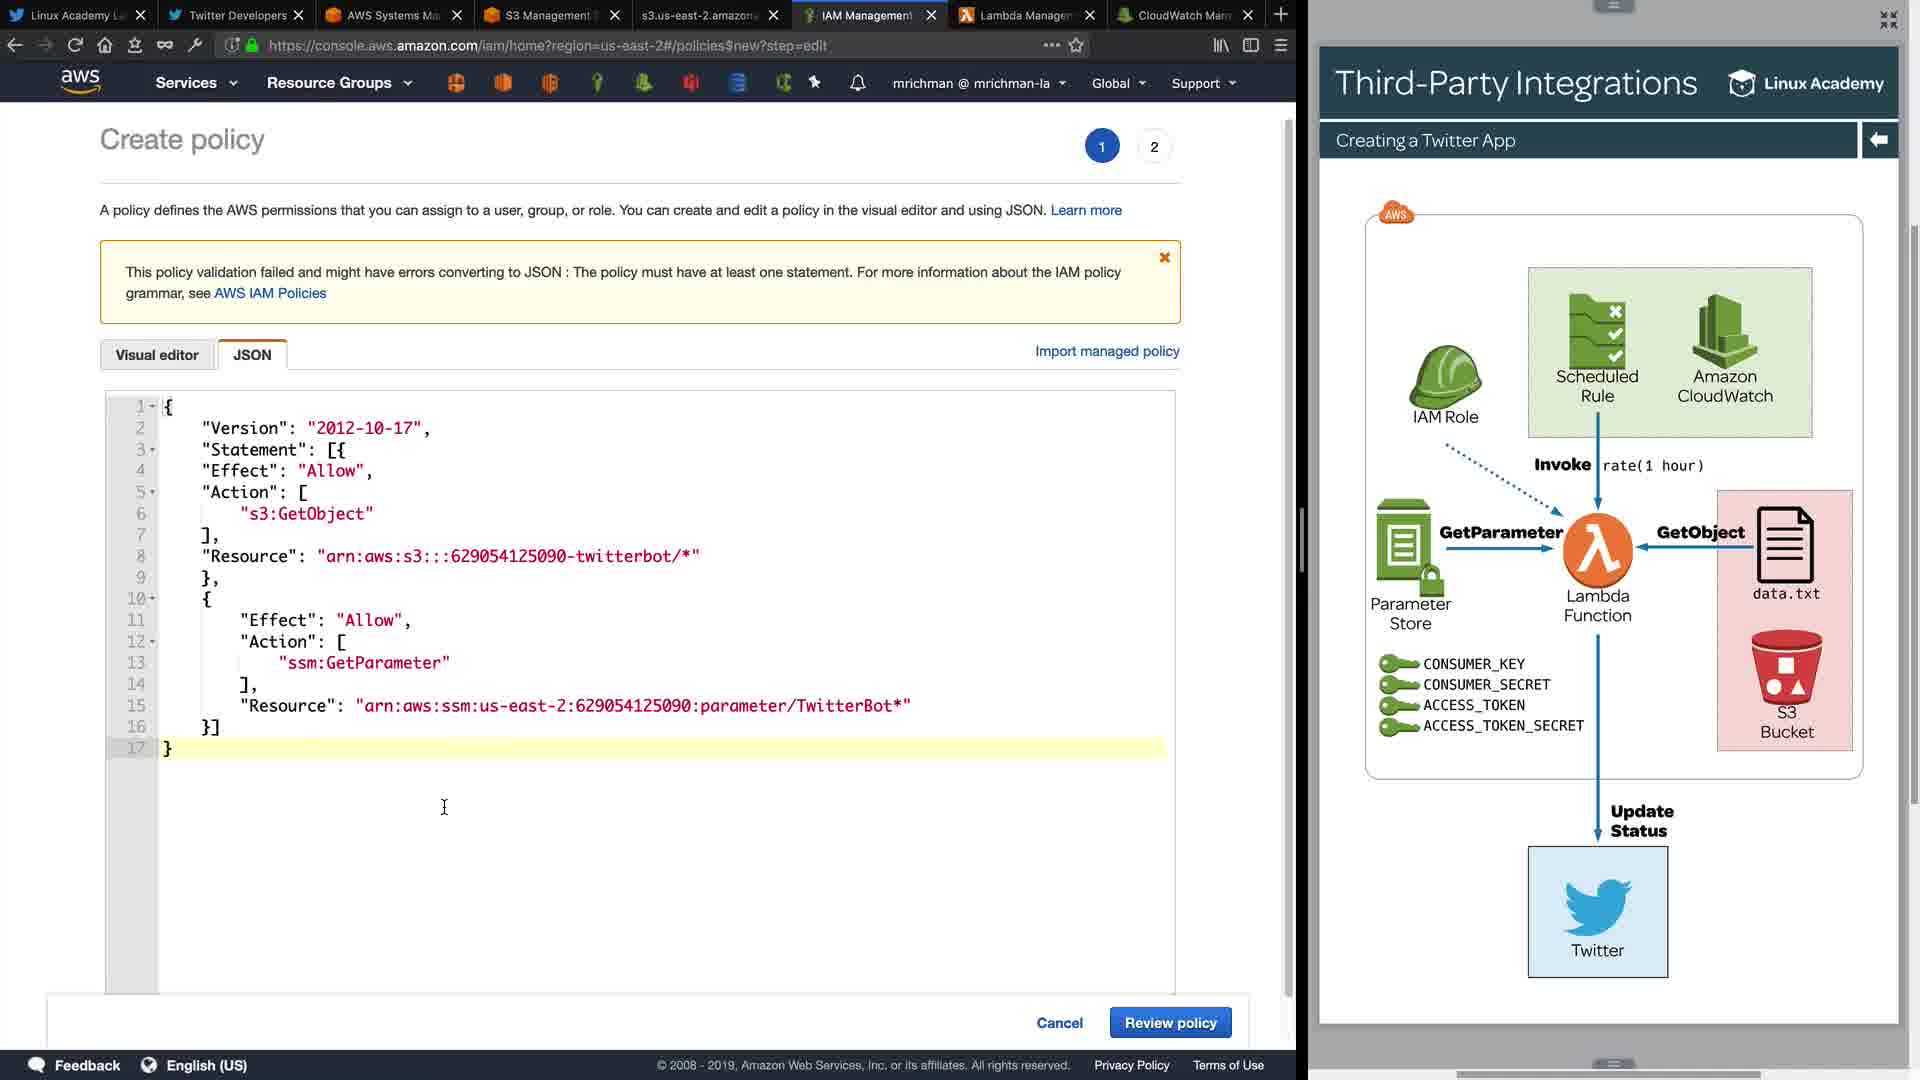The image size is (1920, 1080).
Task: Click the browser home icon
Action: (105, 45)
